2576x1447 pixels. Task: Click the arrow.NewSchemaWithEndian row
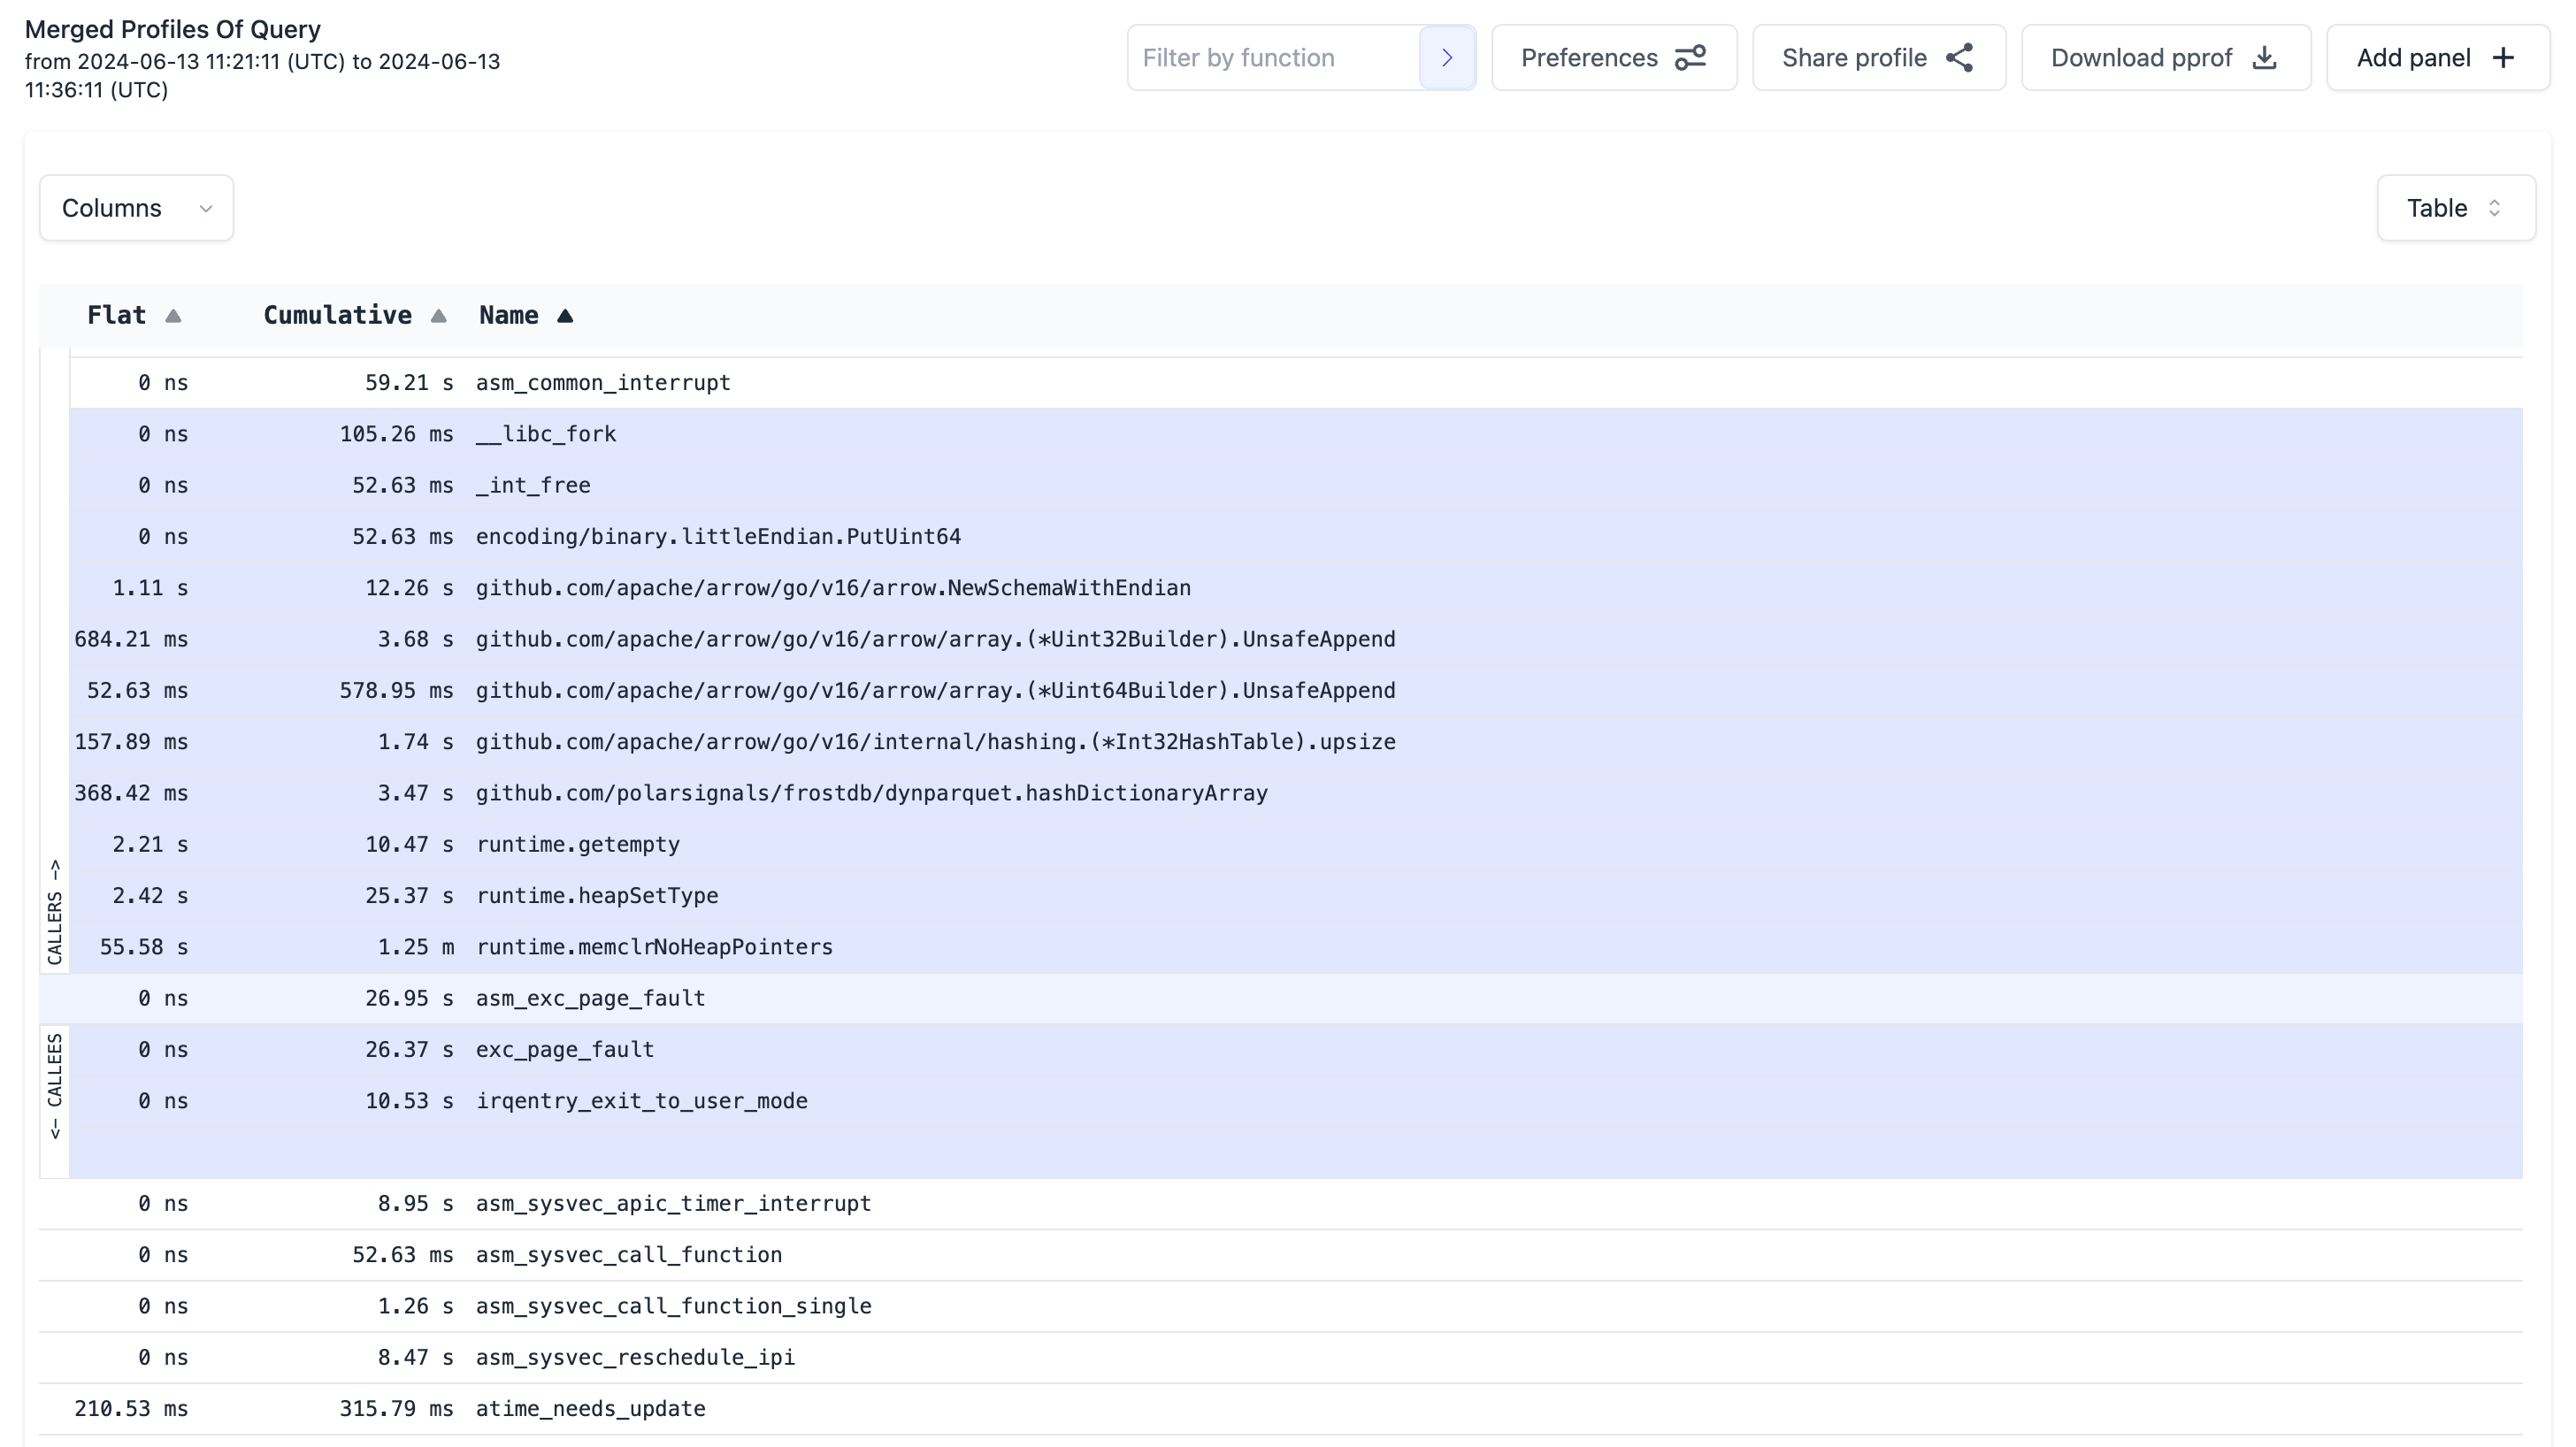(1296, 588)
